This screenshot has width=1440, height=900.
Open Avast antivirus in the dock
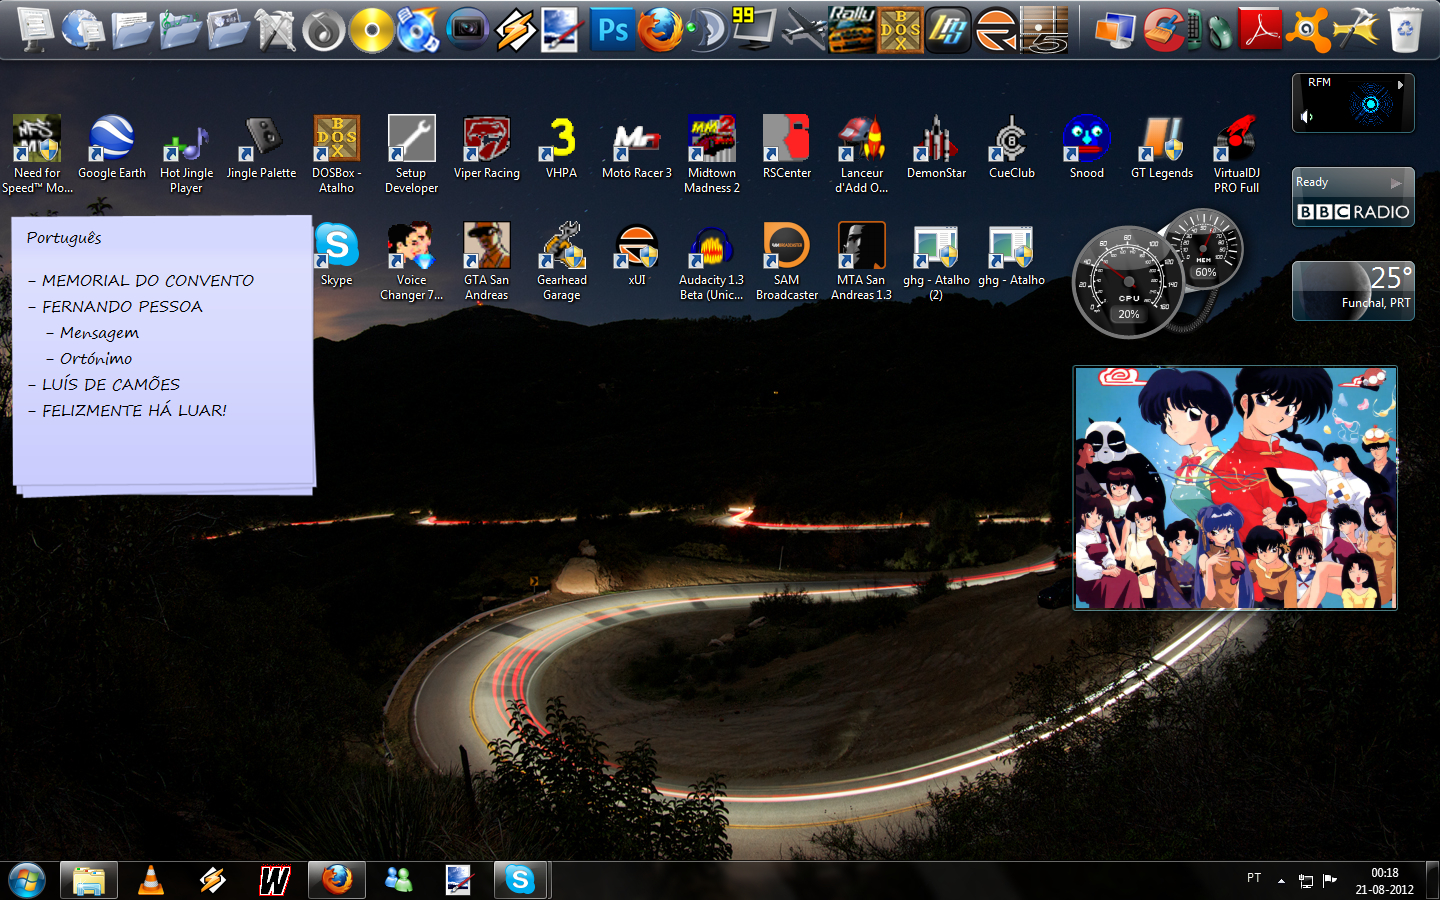click(1308, 30)
